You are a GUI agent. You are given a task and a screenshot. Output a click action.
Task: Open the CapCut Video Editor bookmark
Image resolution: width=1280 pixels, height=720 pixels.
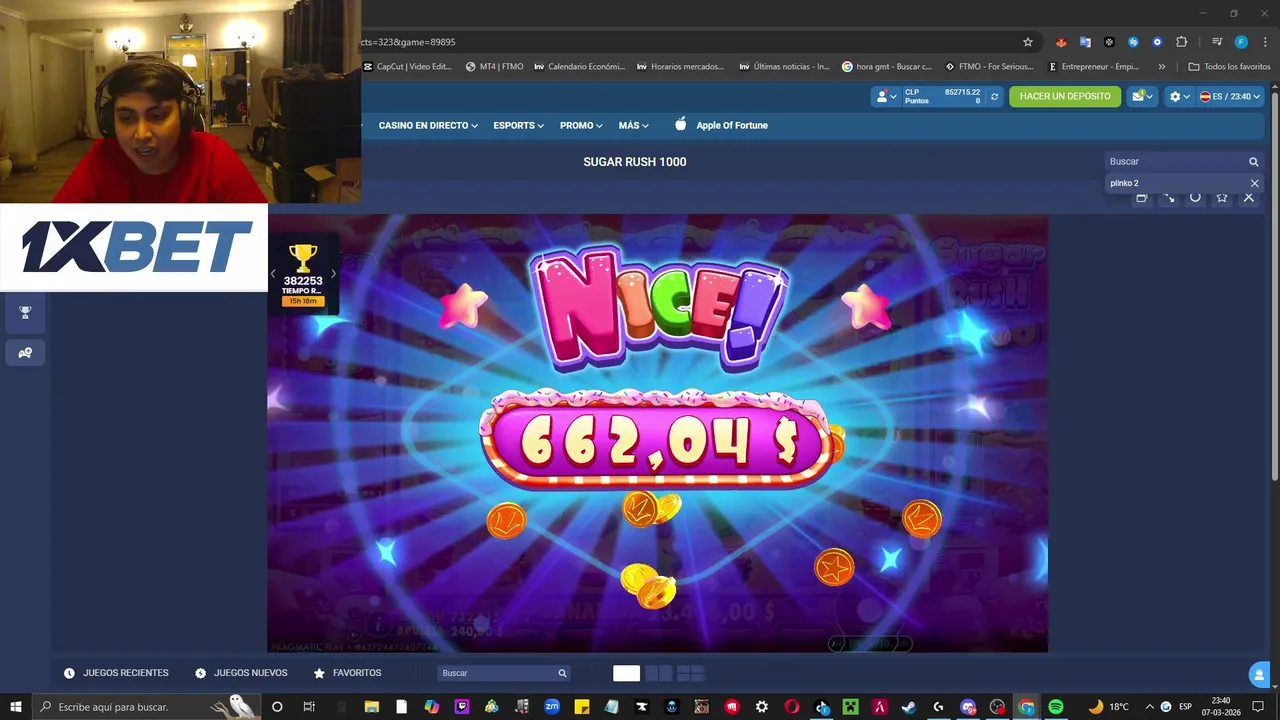tap(408, 67)
